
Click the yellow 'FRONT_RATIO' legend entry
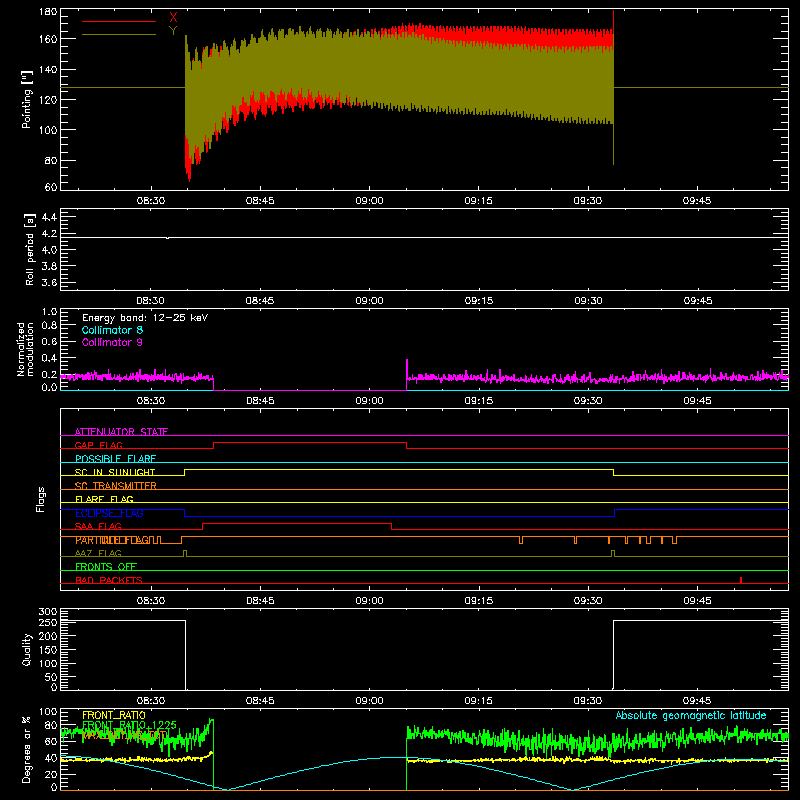[x=114, y=715]
